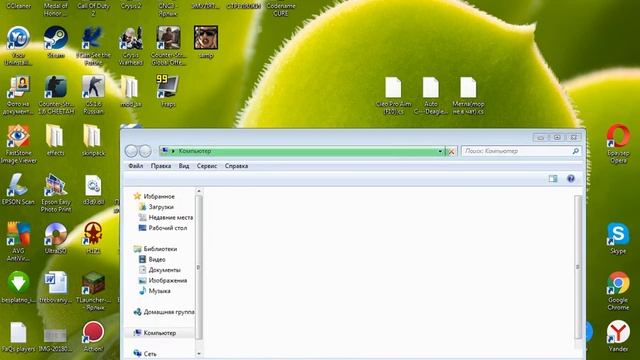640x360 pixels.
Task: Select the FaQs players file icon
Action: (x=18, y=337)
